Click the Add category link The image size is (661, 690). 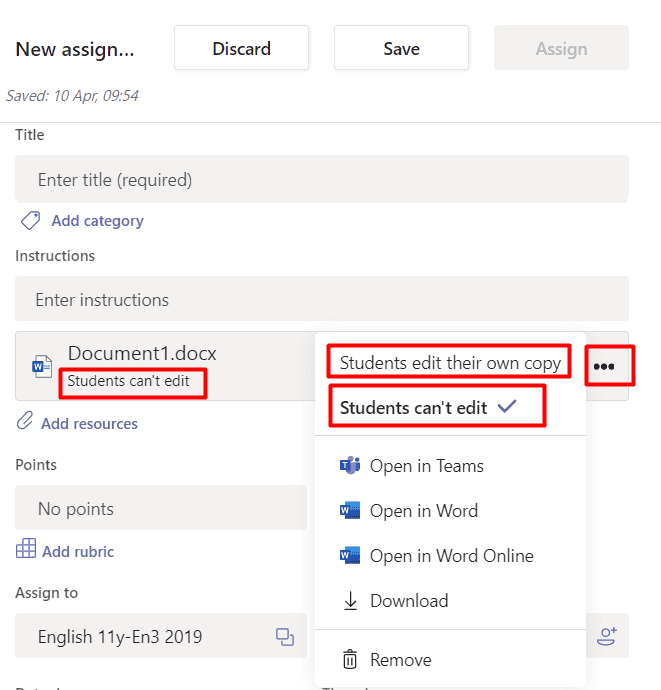coord(98,220)
